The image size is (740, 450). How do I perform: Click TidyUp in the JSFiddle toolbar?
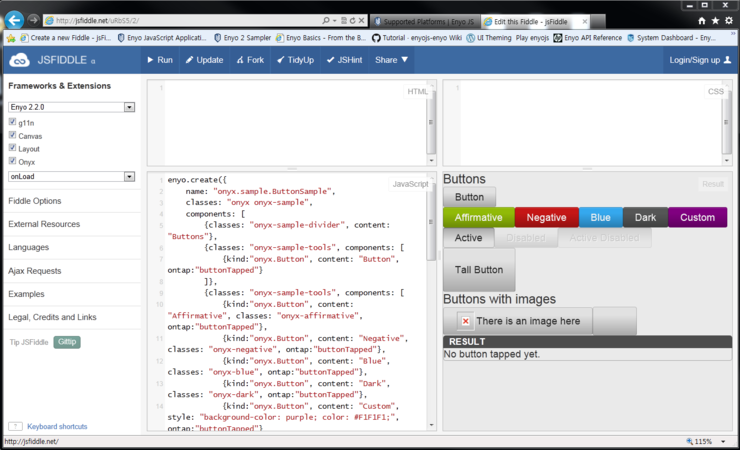pos(295,60)
